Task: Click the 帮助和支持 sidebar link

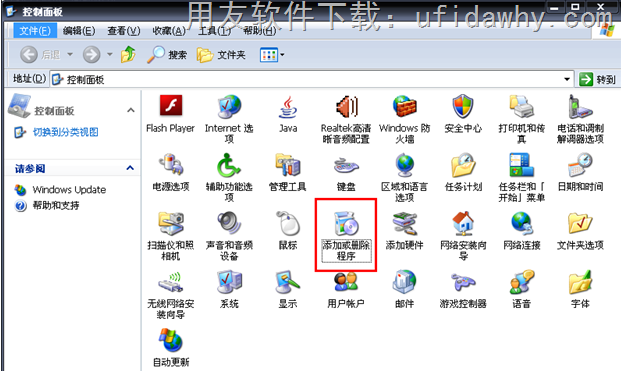Action: coord(56,205)
